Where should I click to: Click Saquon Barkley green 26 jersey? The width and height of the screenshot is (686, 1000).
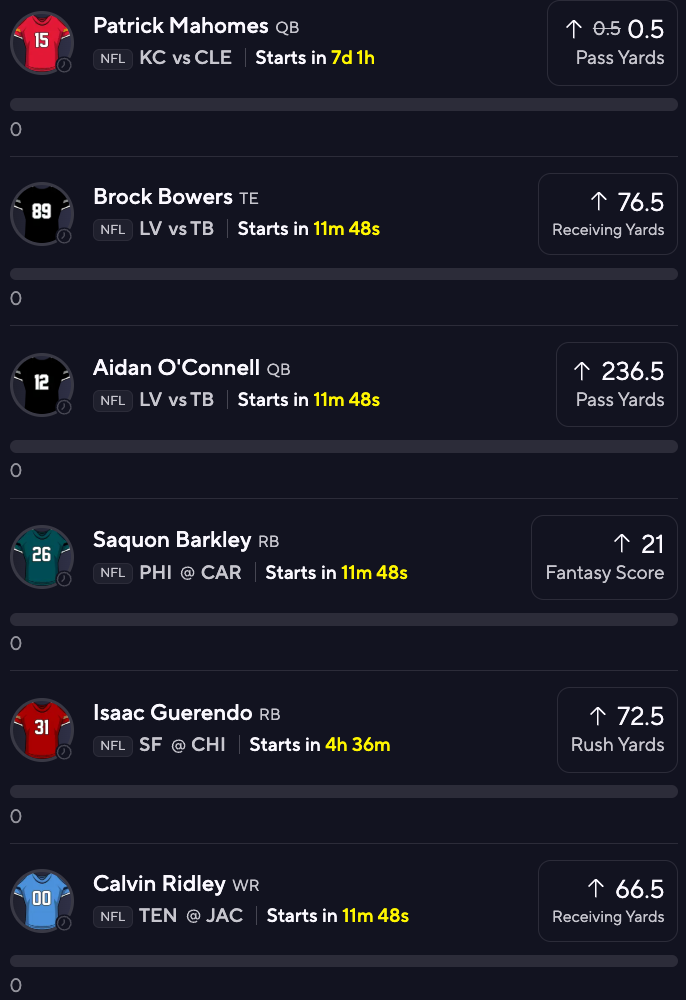click(x=42, y=557)
